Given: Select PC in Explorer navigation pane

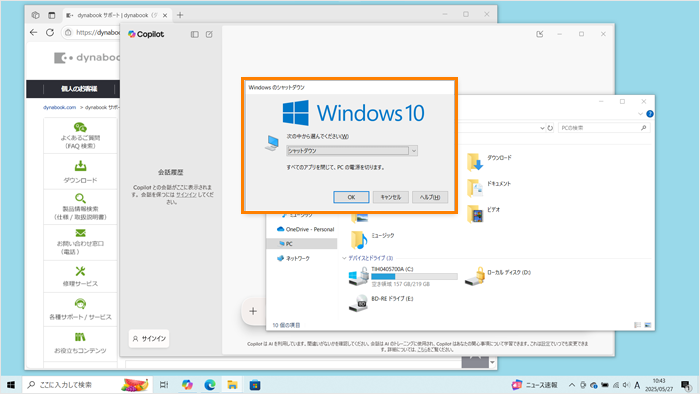Looking at the screenshot, I should 302,244.
